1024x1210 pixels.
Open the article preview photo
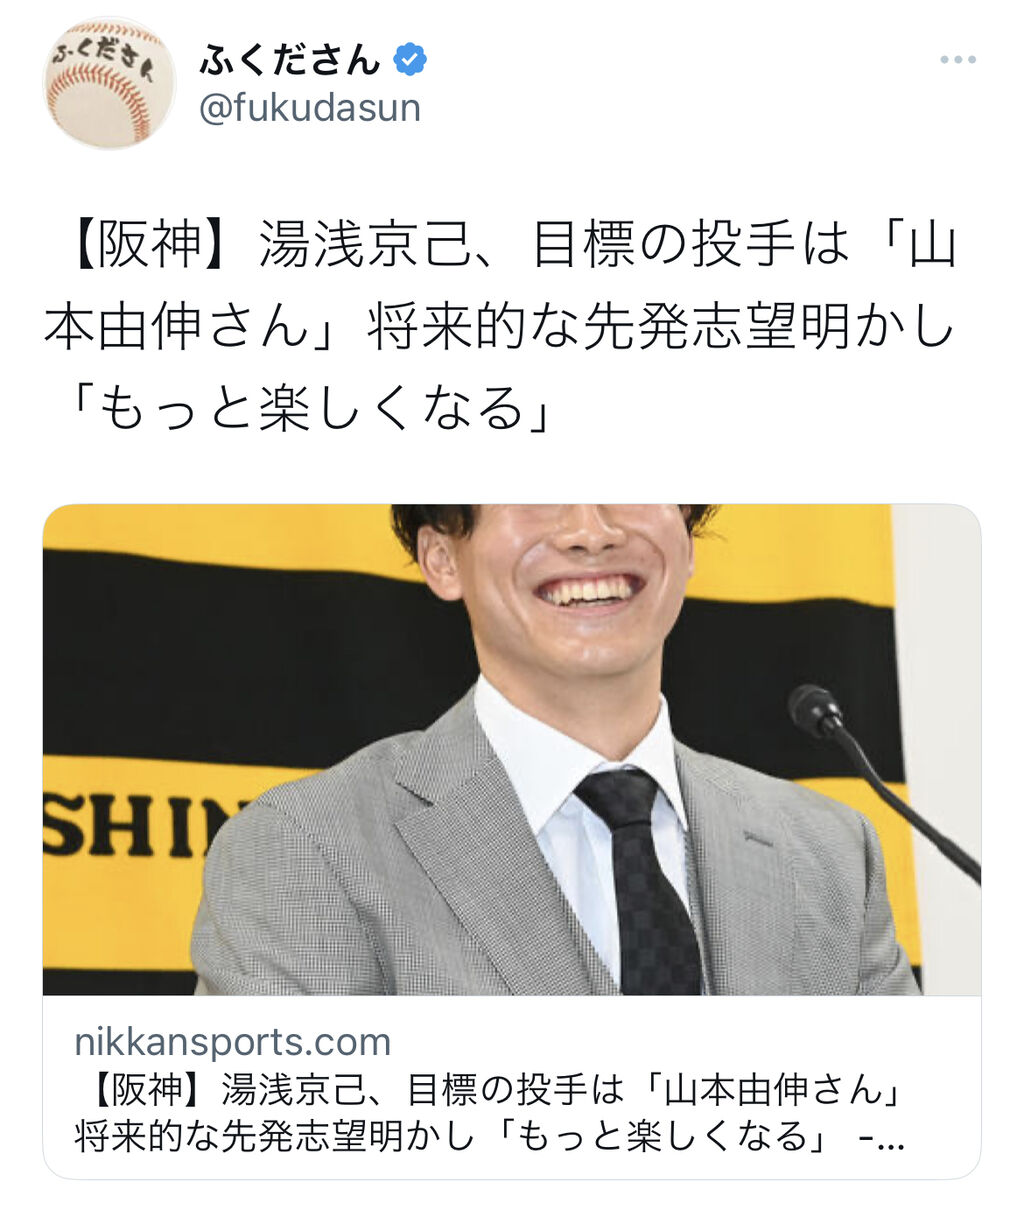click(x=512, y=750)
